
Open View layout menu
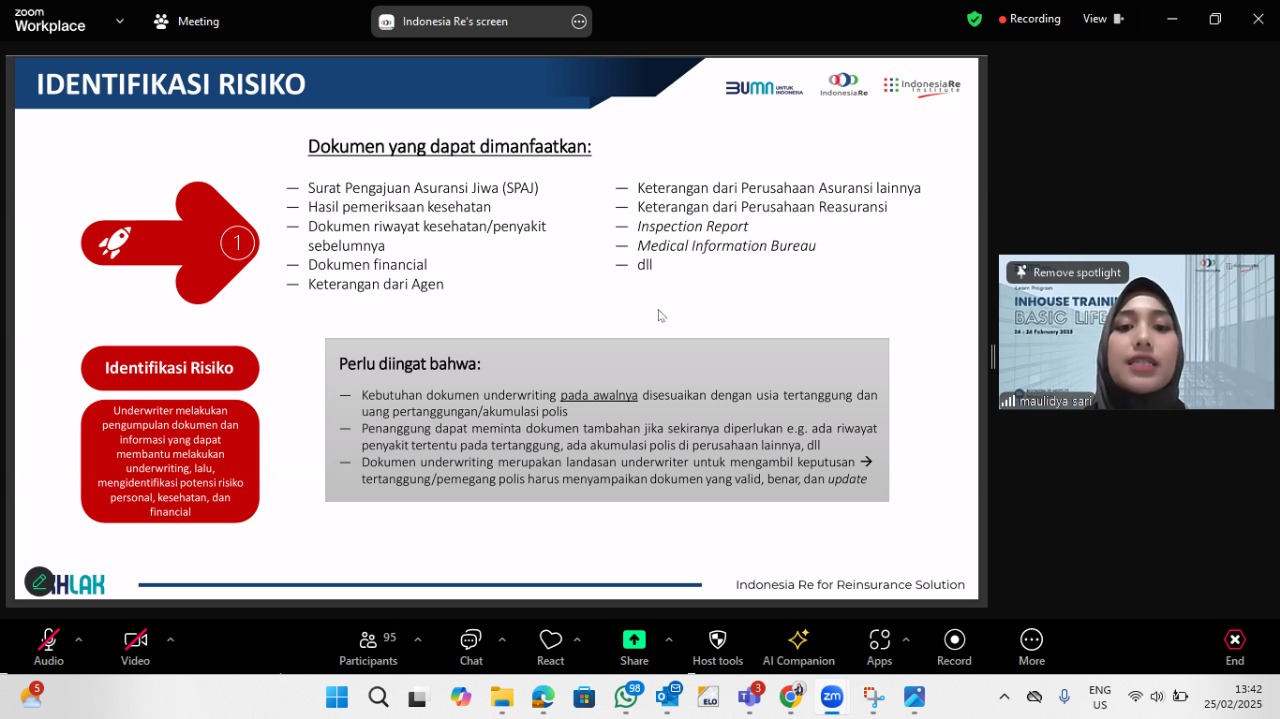(1104, 19)
